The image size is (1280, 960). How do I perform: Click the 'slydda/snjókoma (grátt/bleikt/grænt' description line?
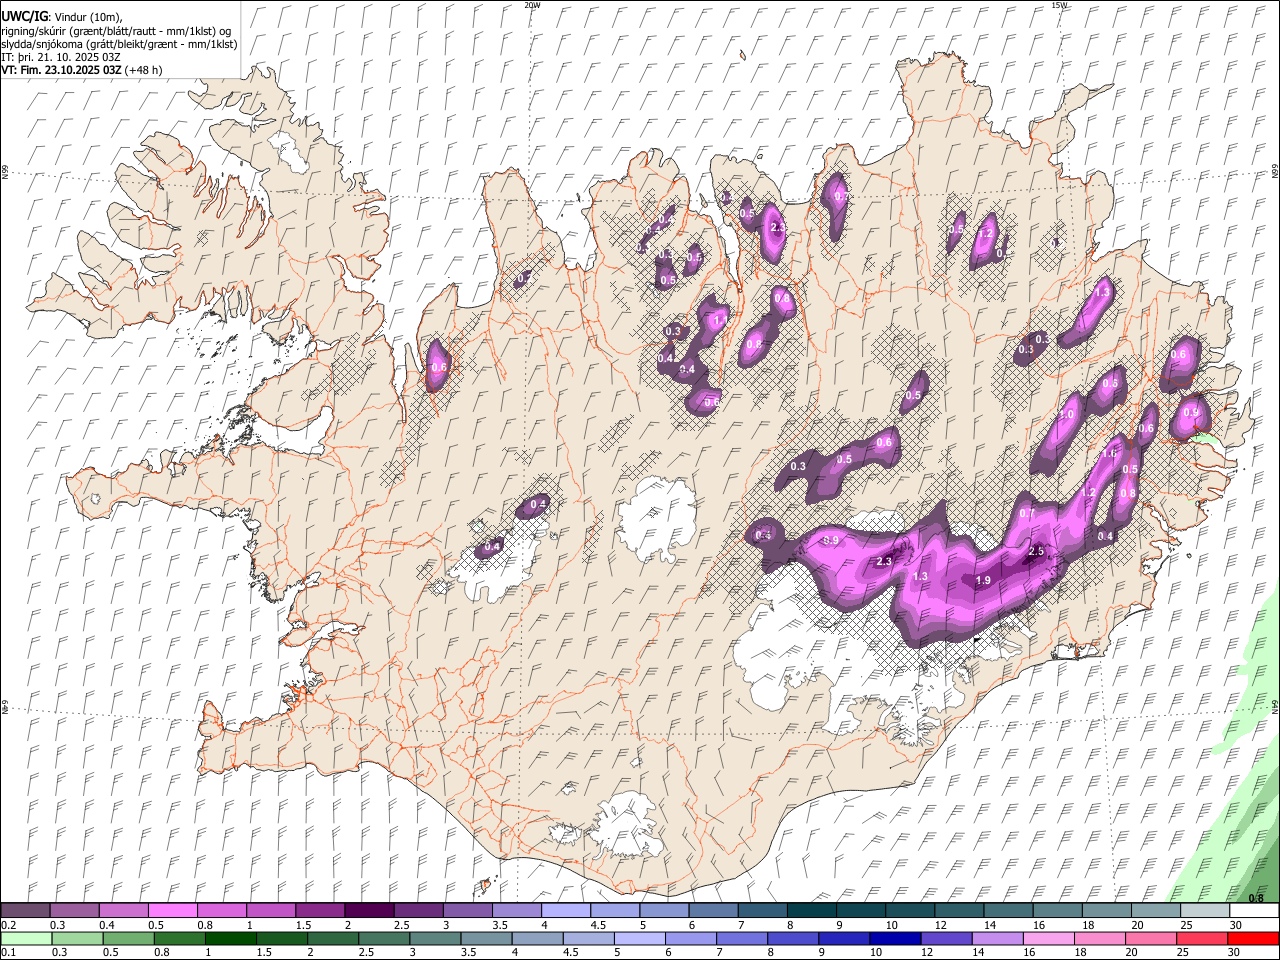point(119,44)
